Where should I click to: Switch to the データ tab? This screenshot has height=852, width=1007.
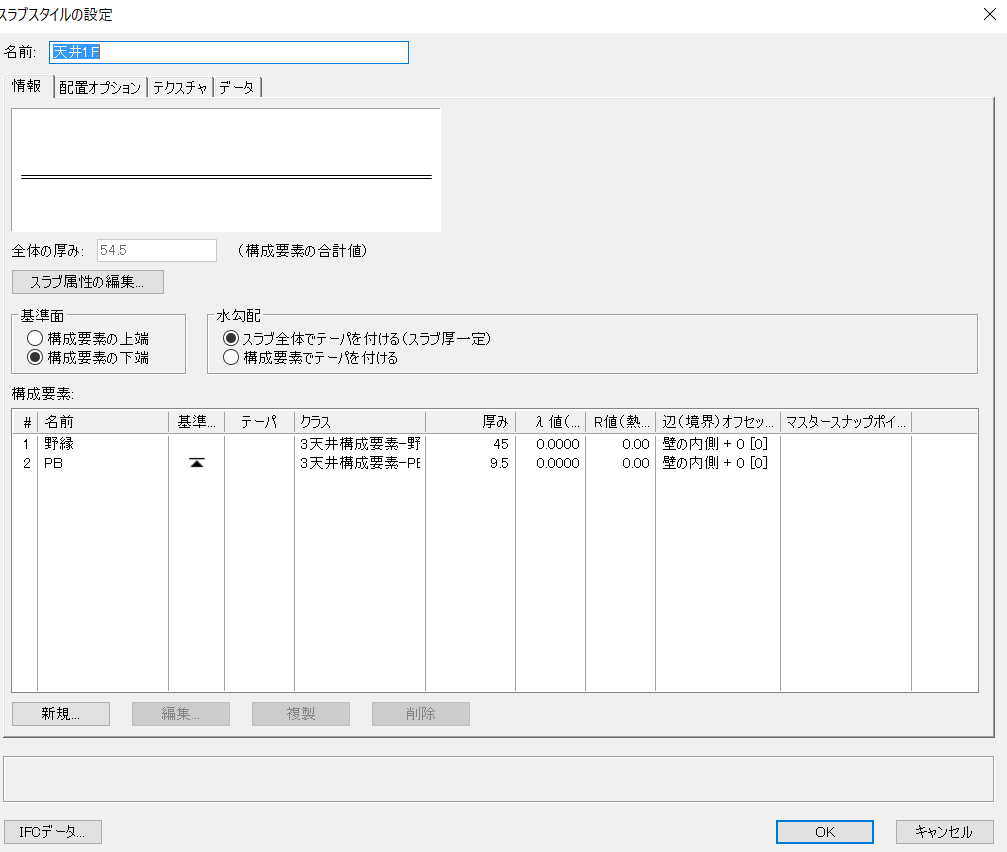[237, 87]
